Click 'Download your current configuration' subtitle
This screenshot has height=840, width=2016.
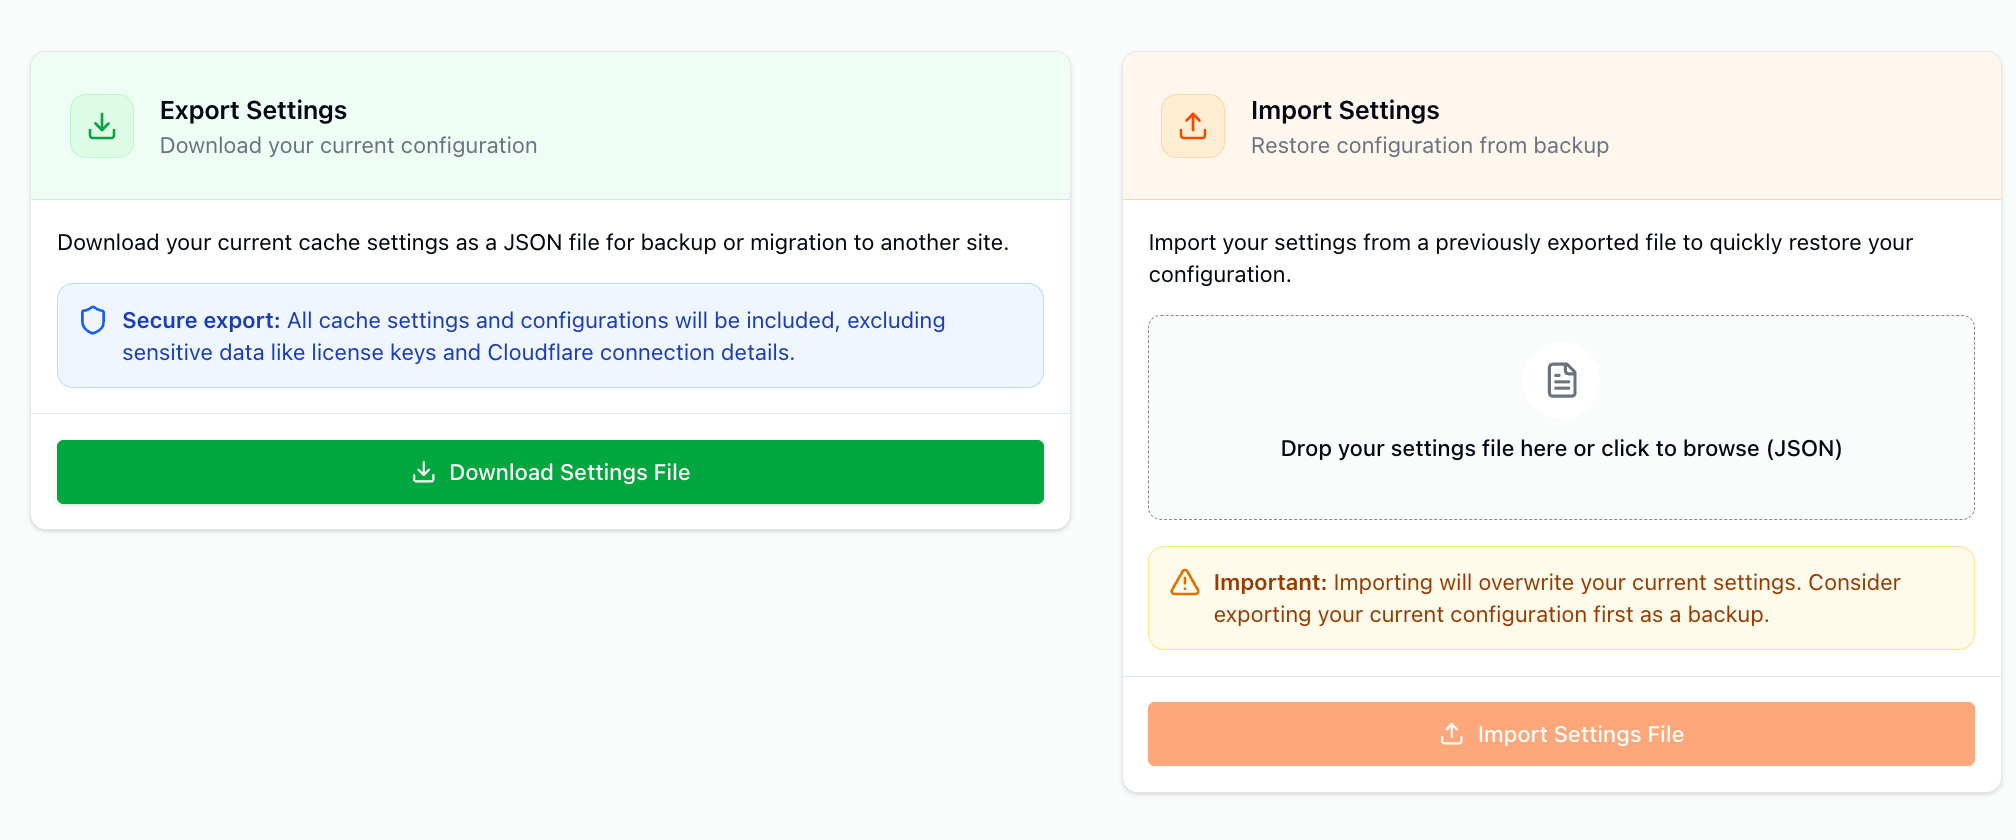(348, 146)
